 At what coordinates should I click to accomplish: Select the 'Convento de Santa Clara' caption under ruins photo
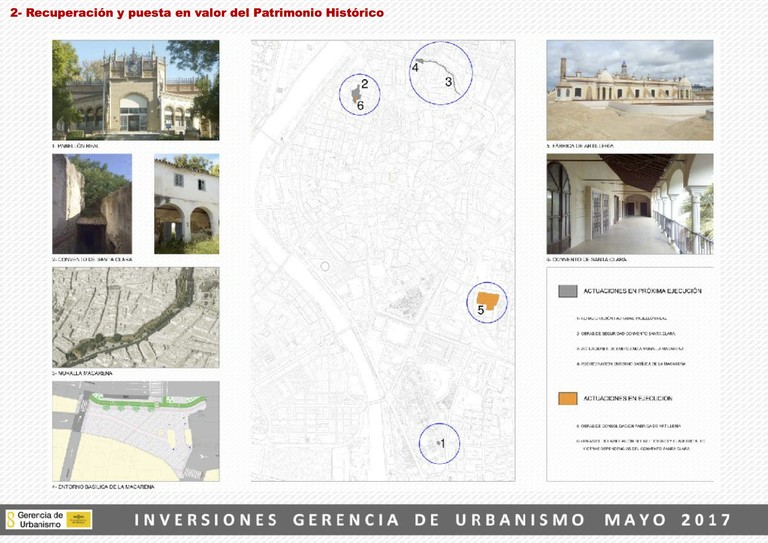92,260
